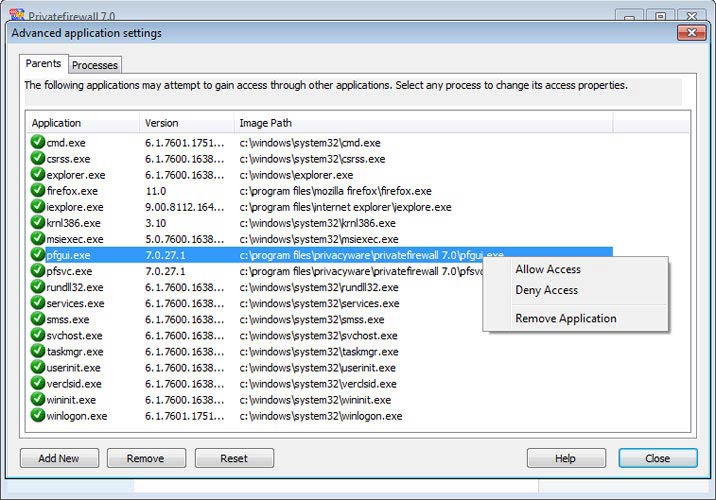Click the green check icon beside firefox.exe

[37, 190]
